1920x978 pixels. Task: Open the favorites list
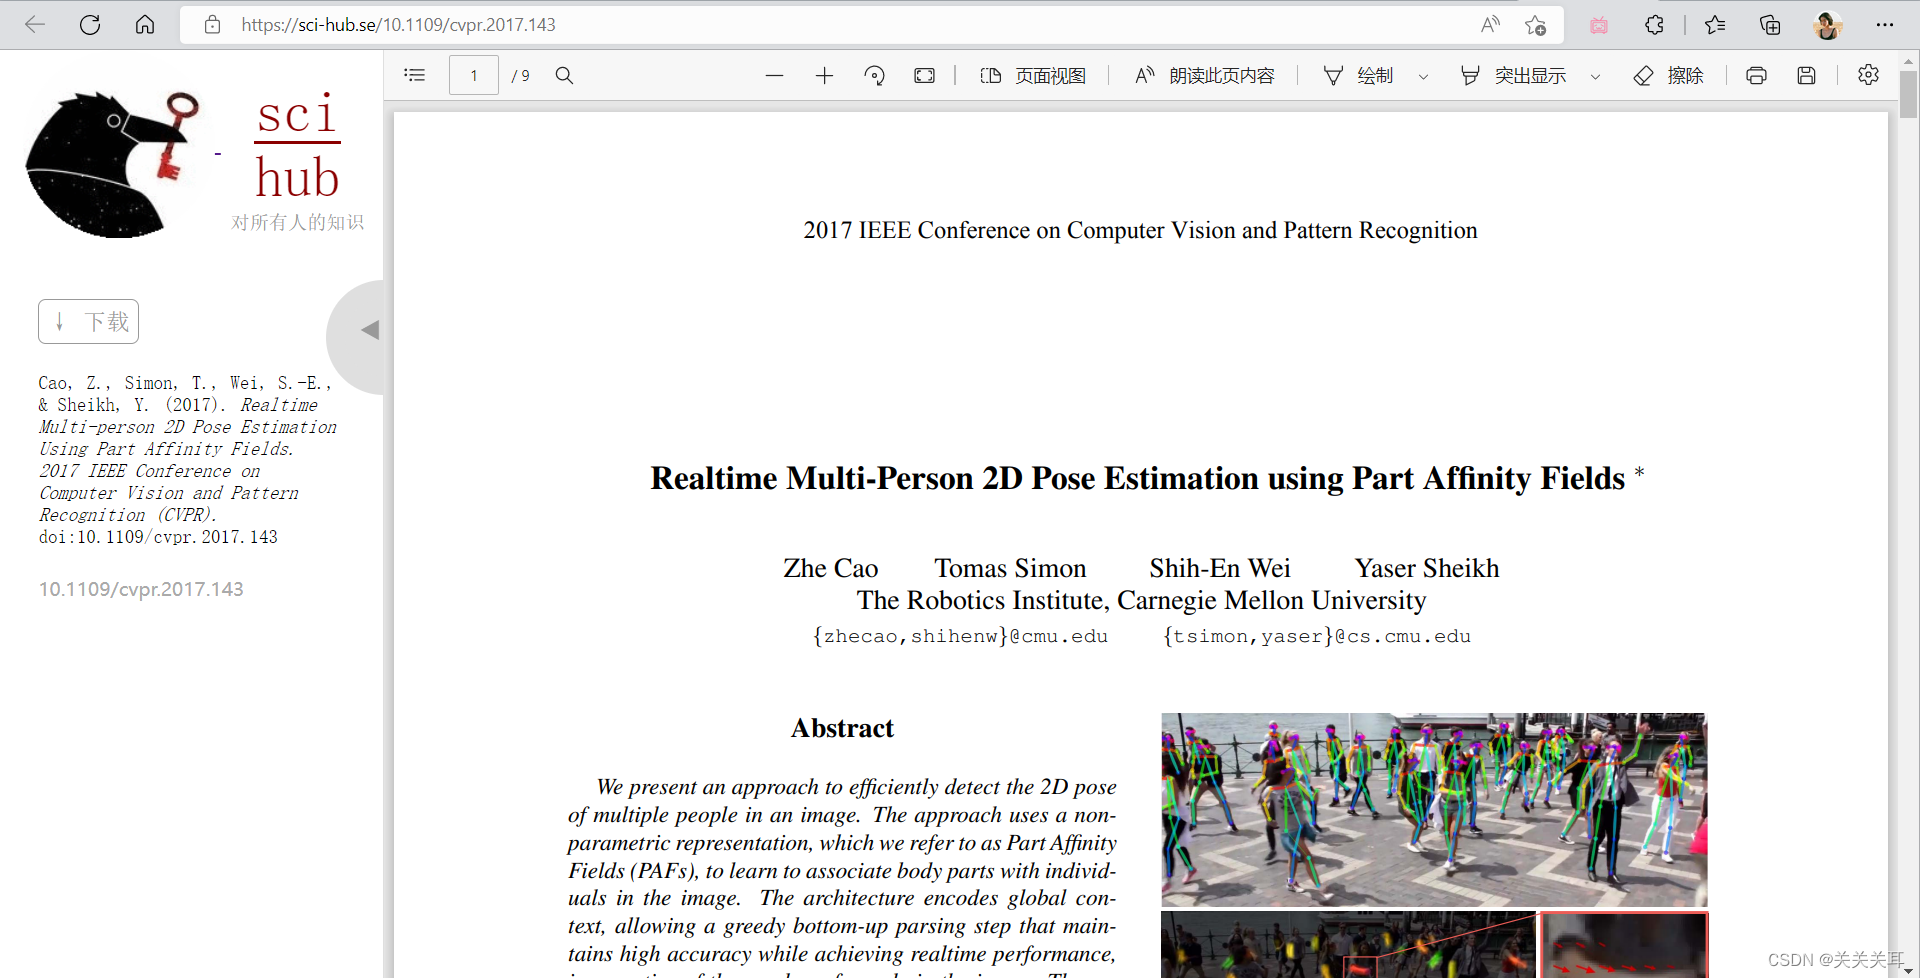[1715, 25]
